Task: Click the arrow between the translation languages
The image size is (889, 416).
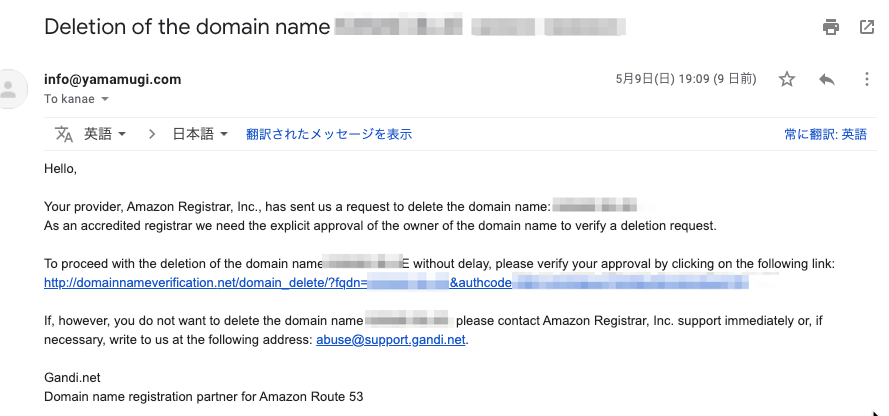Action: pos(151,134)
